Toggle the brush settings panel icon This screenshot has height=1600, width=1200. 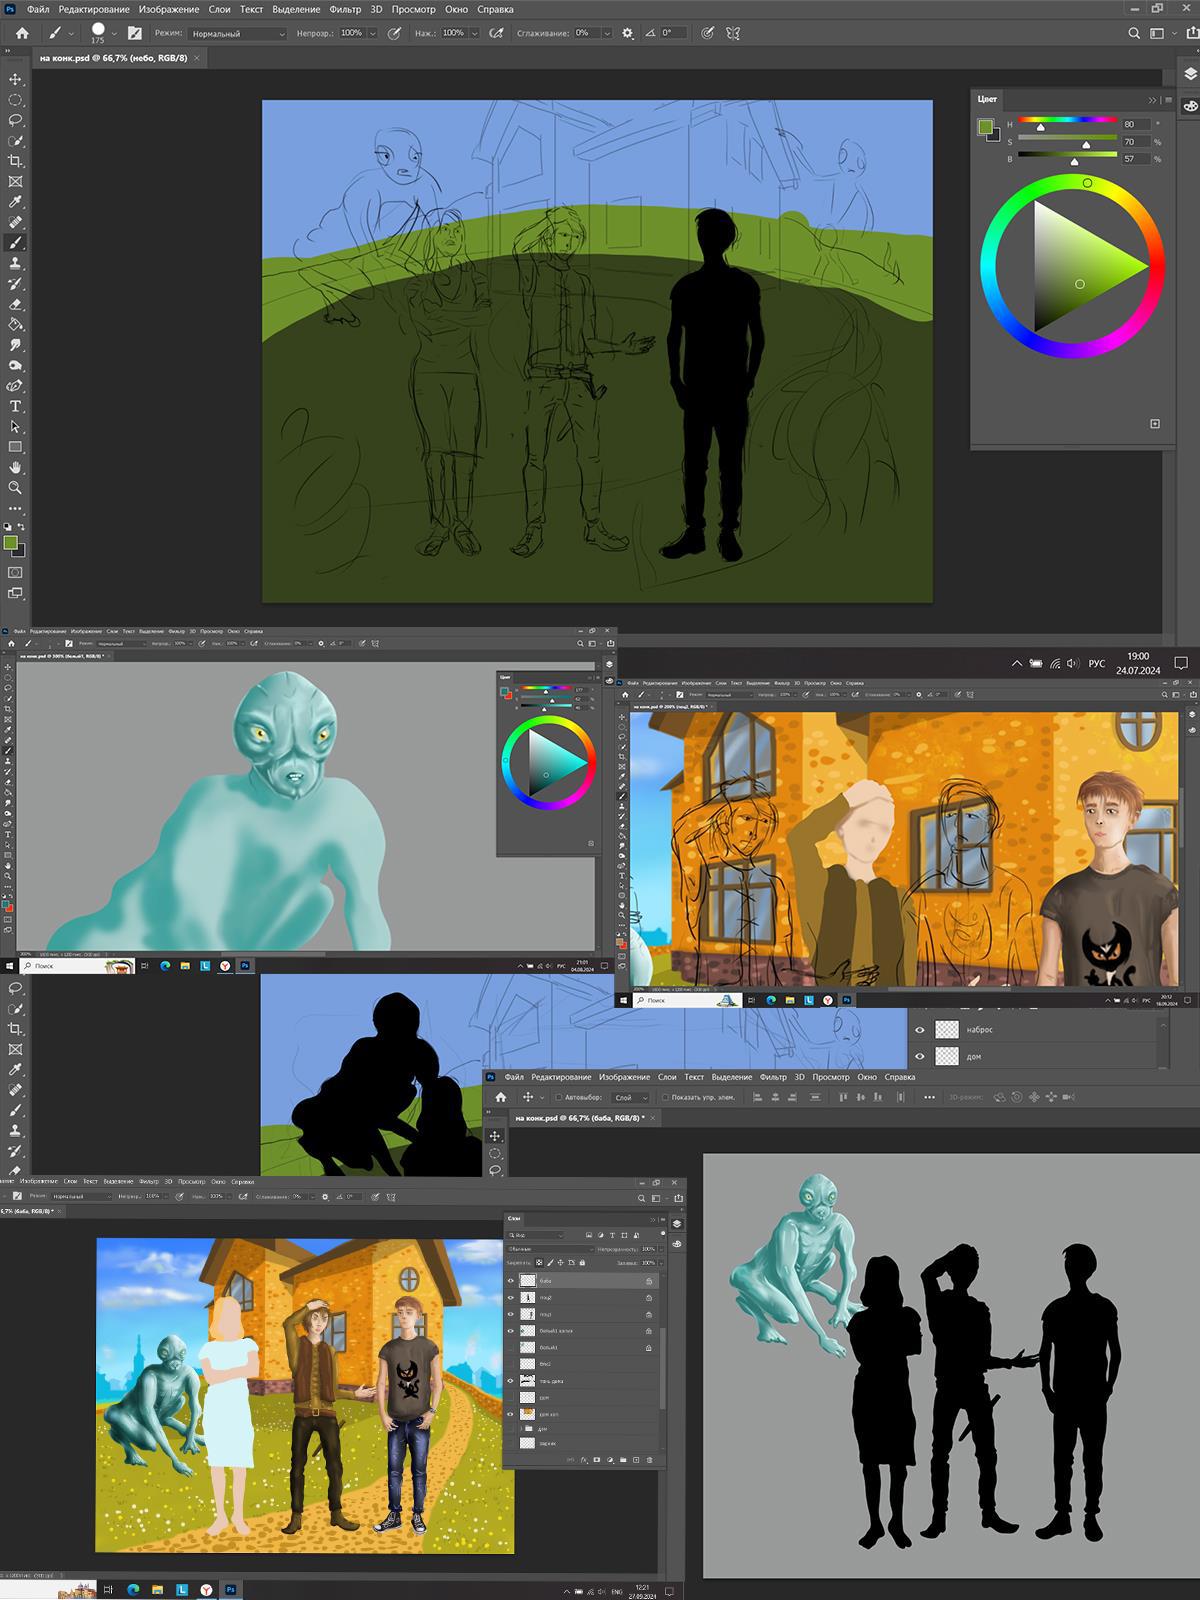click(135, 33)
